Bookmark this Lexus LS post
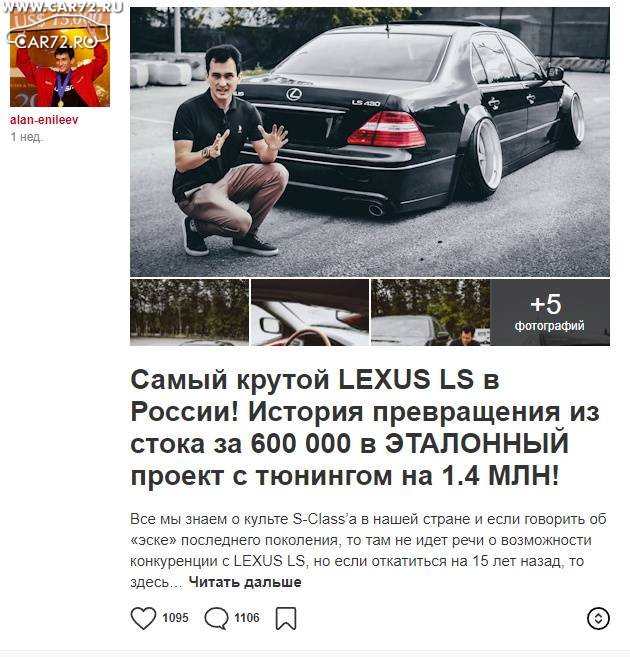Screen dimensions: 630x657 click(x=286, y=618)
